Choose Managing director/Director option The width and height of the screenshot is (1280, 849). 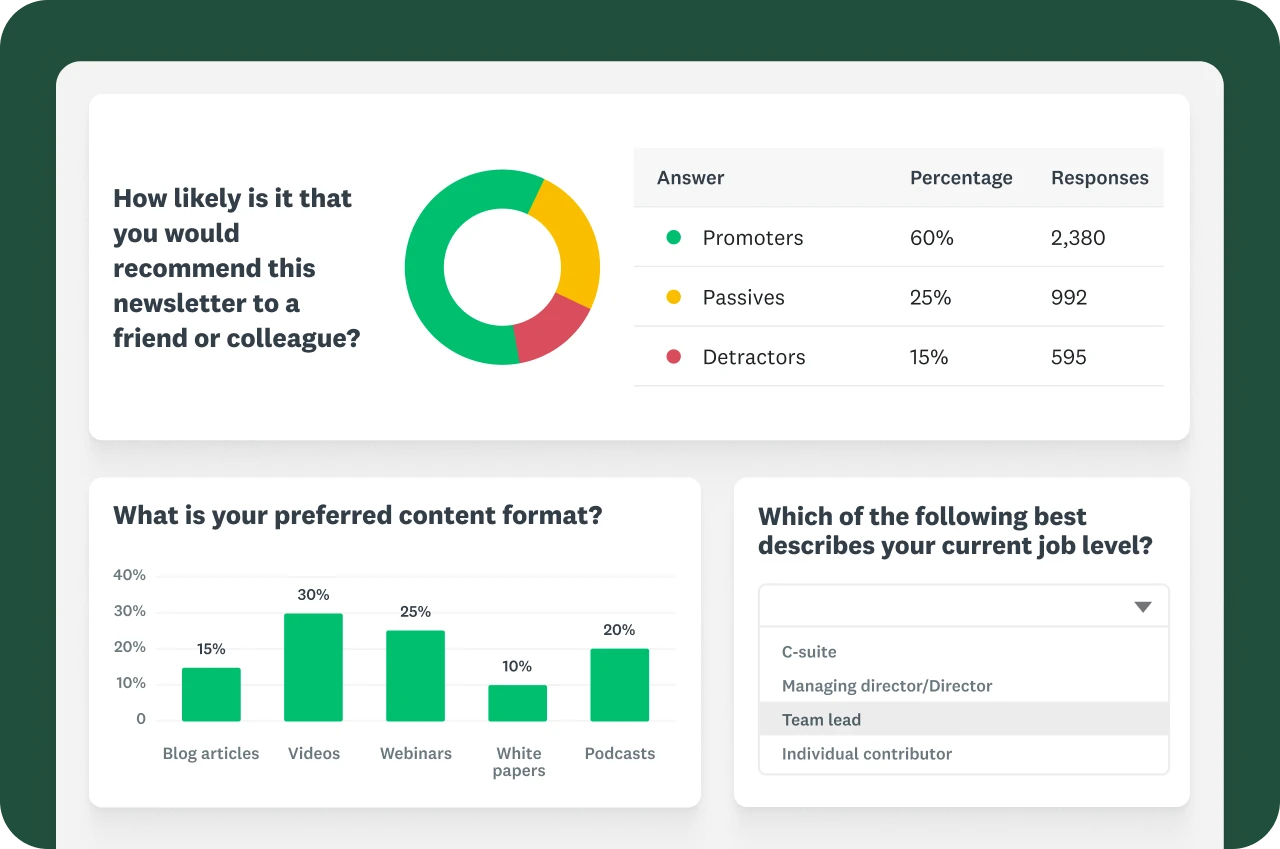coord(887,686)
